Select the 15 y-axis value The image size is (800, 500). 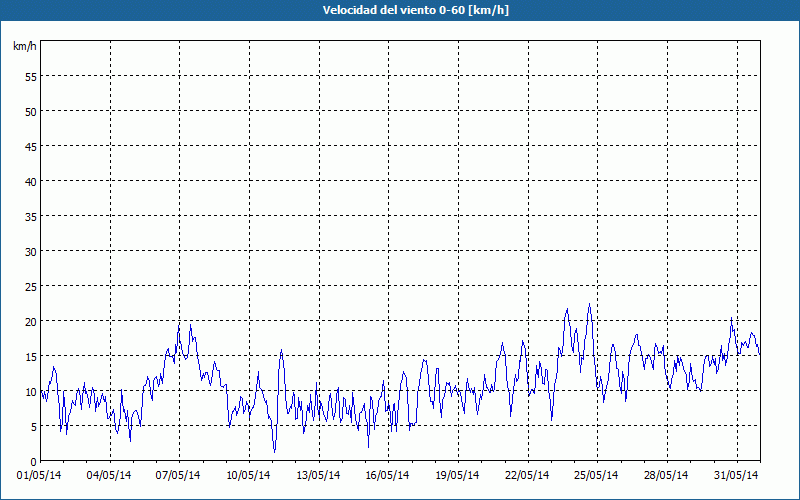[x=31, y=356]
